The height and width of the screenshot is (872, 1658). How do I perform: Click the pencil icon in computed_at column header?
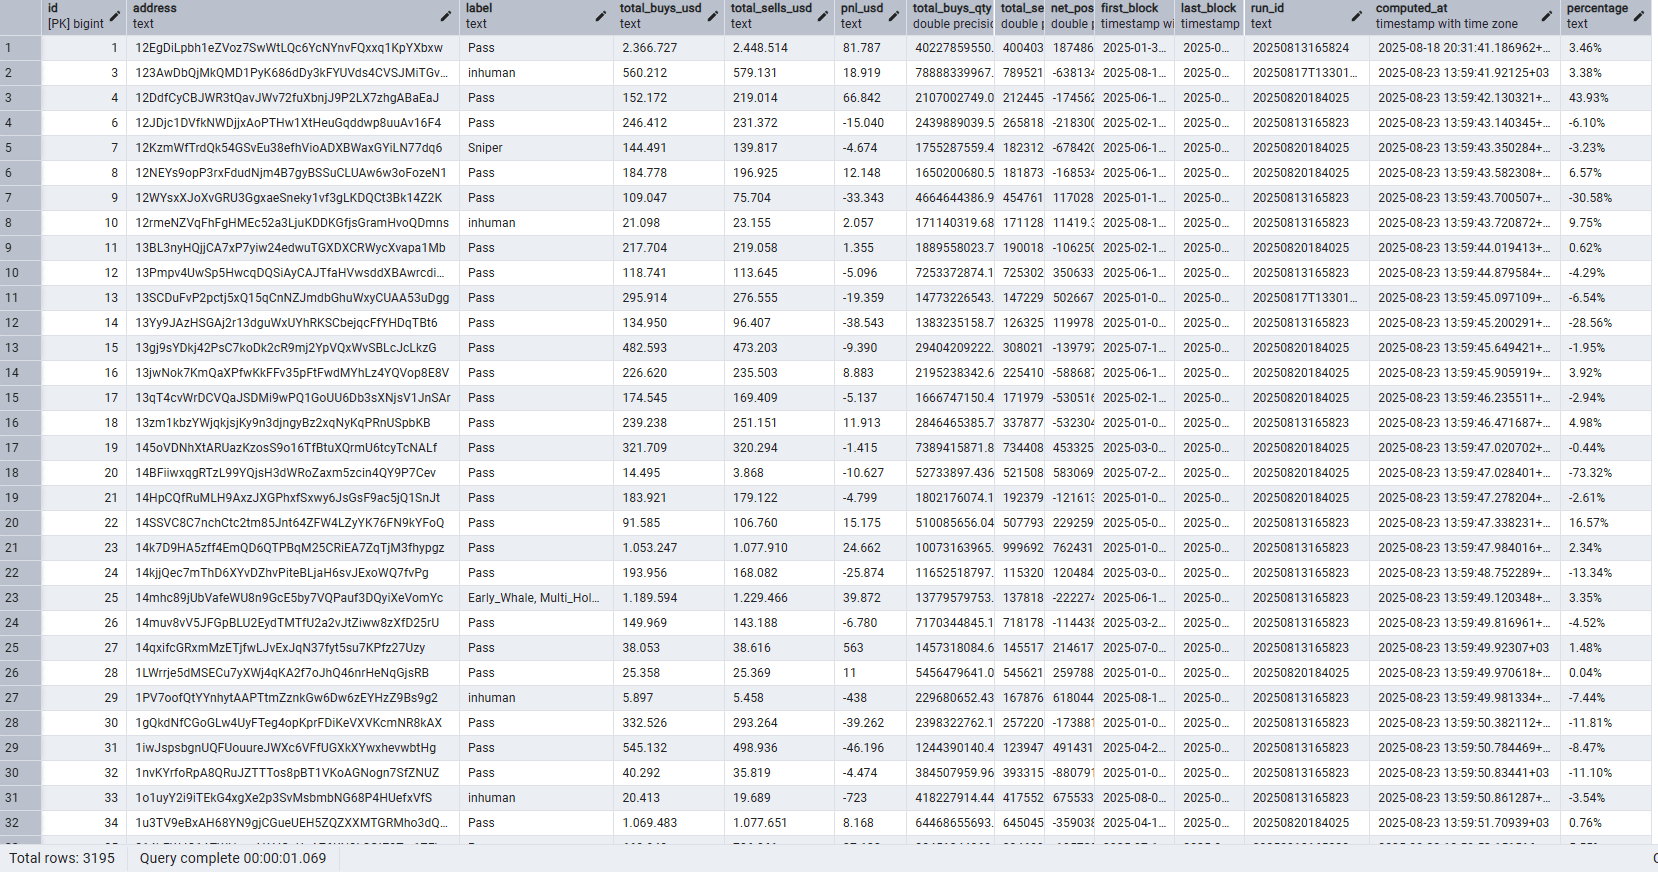pos(1547,16)
